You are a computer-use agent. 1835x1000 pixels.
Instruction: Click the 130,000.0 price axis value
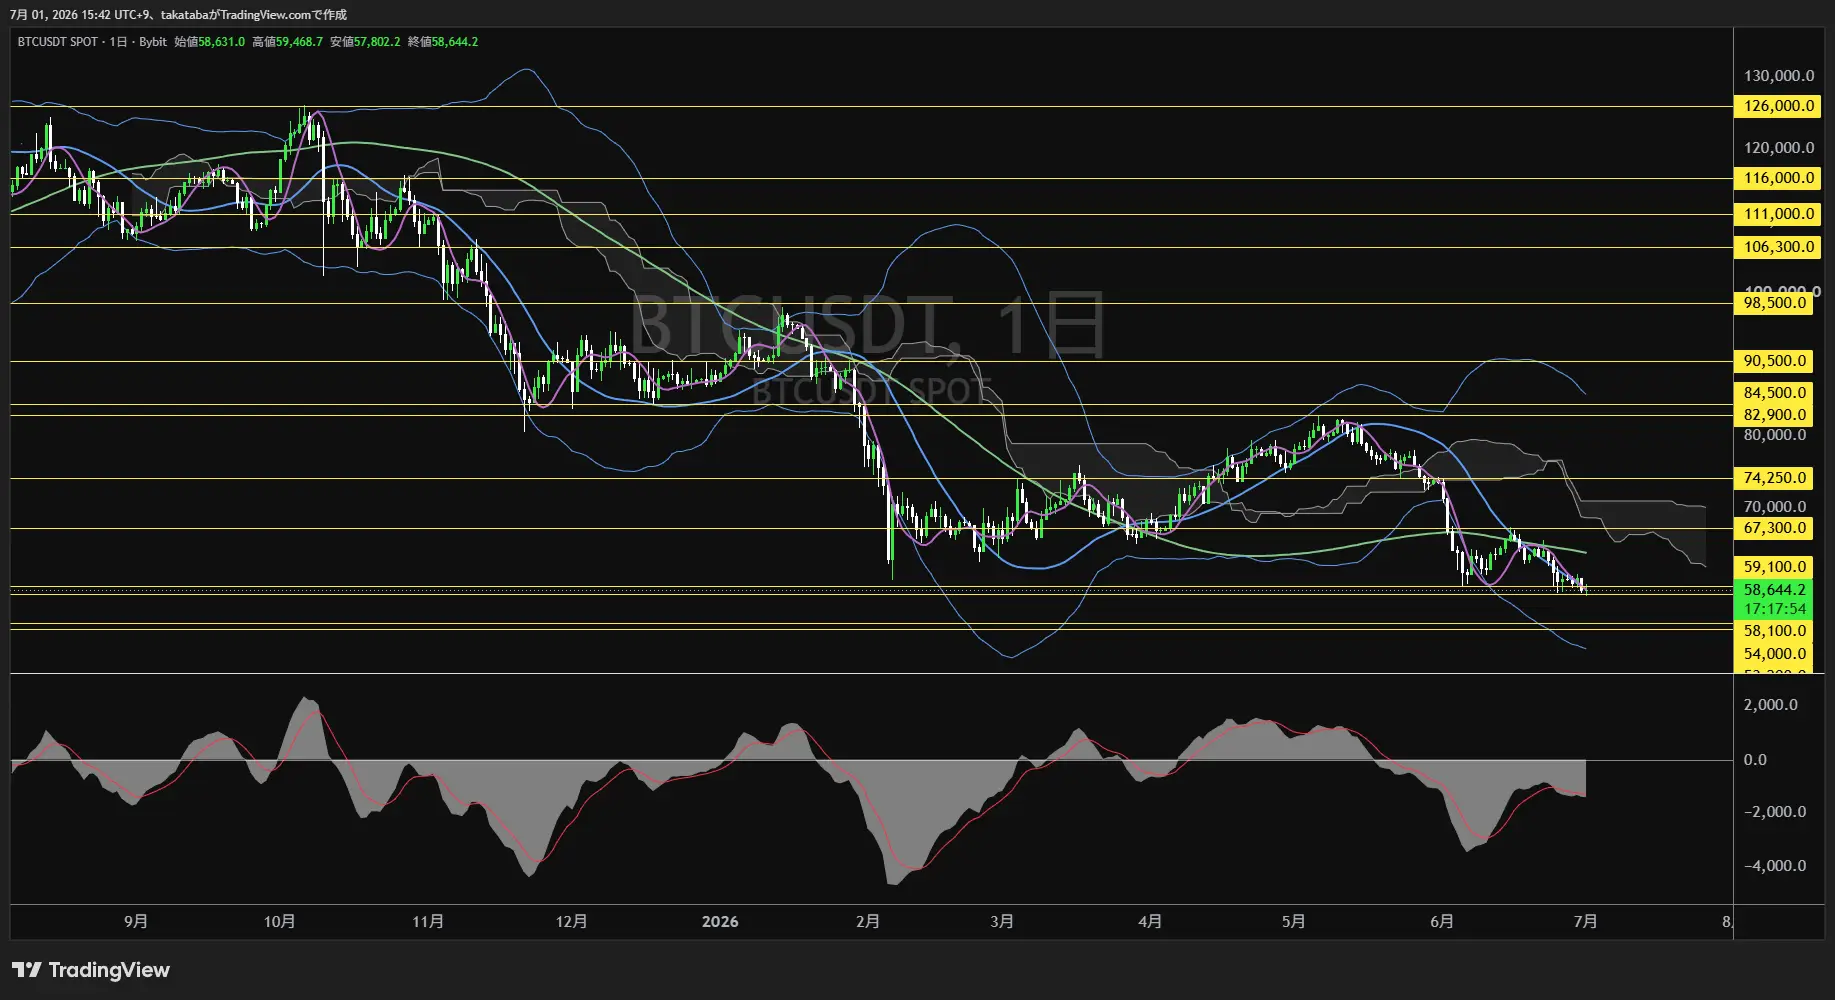pos(1778,76)
